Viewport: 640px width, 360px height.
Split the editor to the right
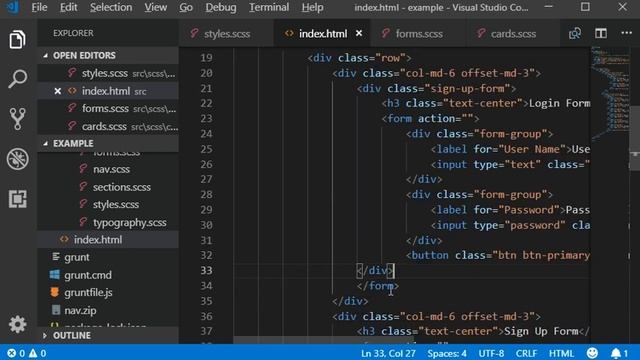pos(601,33)
